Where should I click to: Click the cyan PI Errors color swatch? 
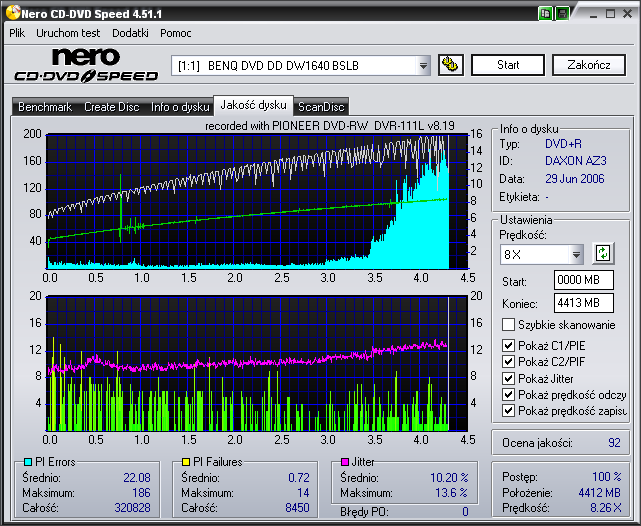pyautogui.click(x=28, y=462)
